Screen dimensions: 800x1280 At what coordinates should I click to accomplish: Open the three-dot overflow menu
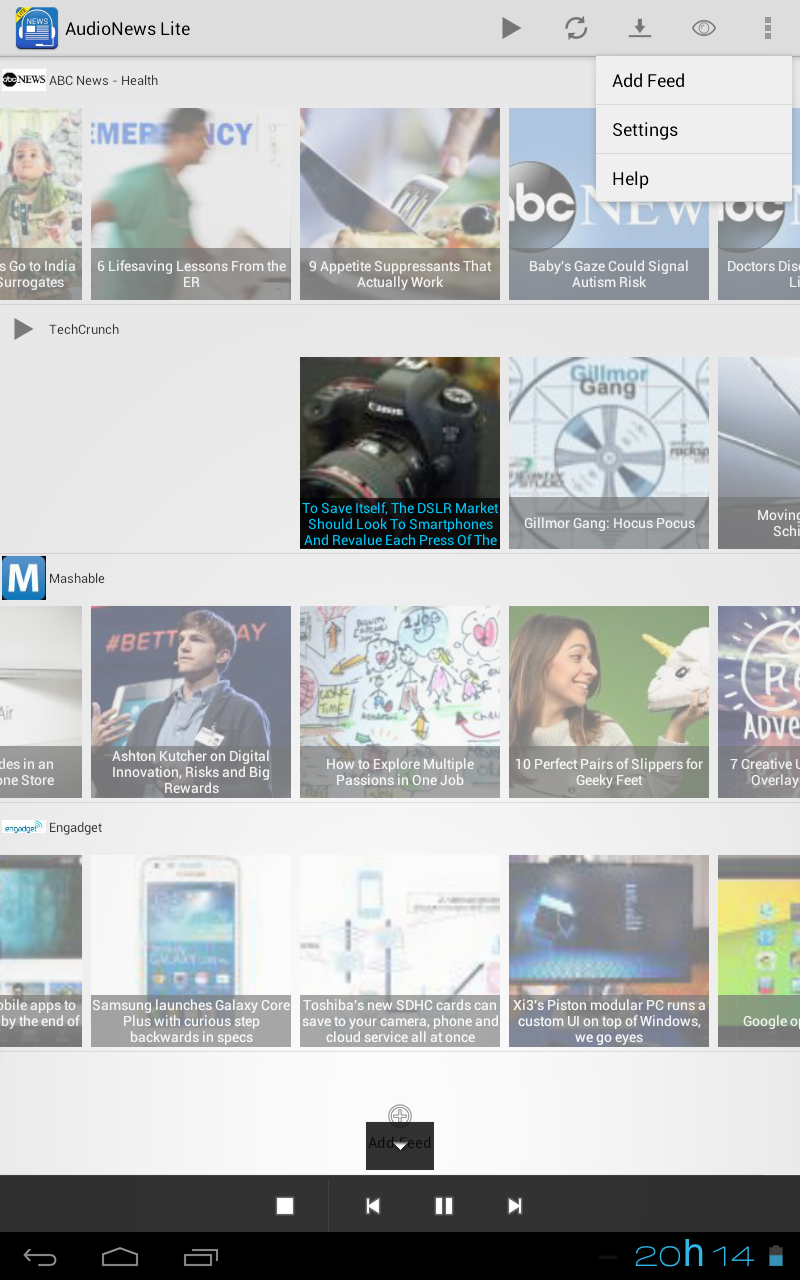[768, 28]
